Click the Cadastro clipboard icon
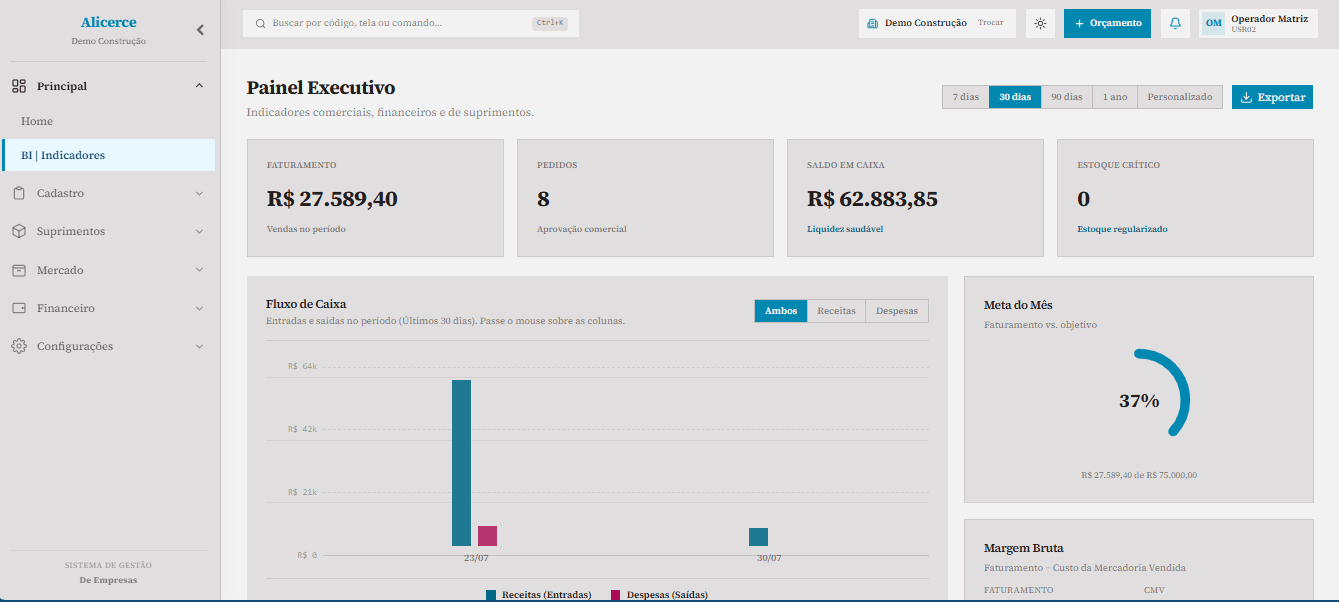 (x=19, y=193)
